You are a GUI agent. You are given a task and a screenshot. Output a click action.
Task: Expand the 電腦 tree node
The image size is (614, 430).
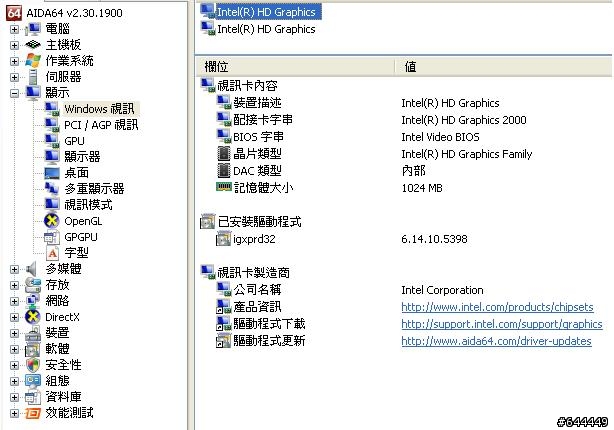pyautogui.click(x=14, y=29)
